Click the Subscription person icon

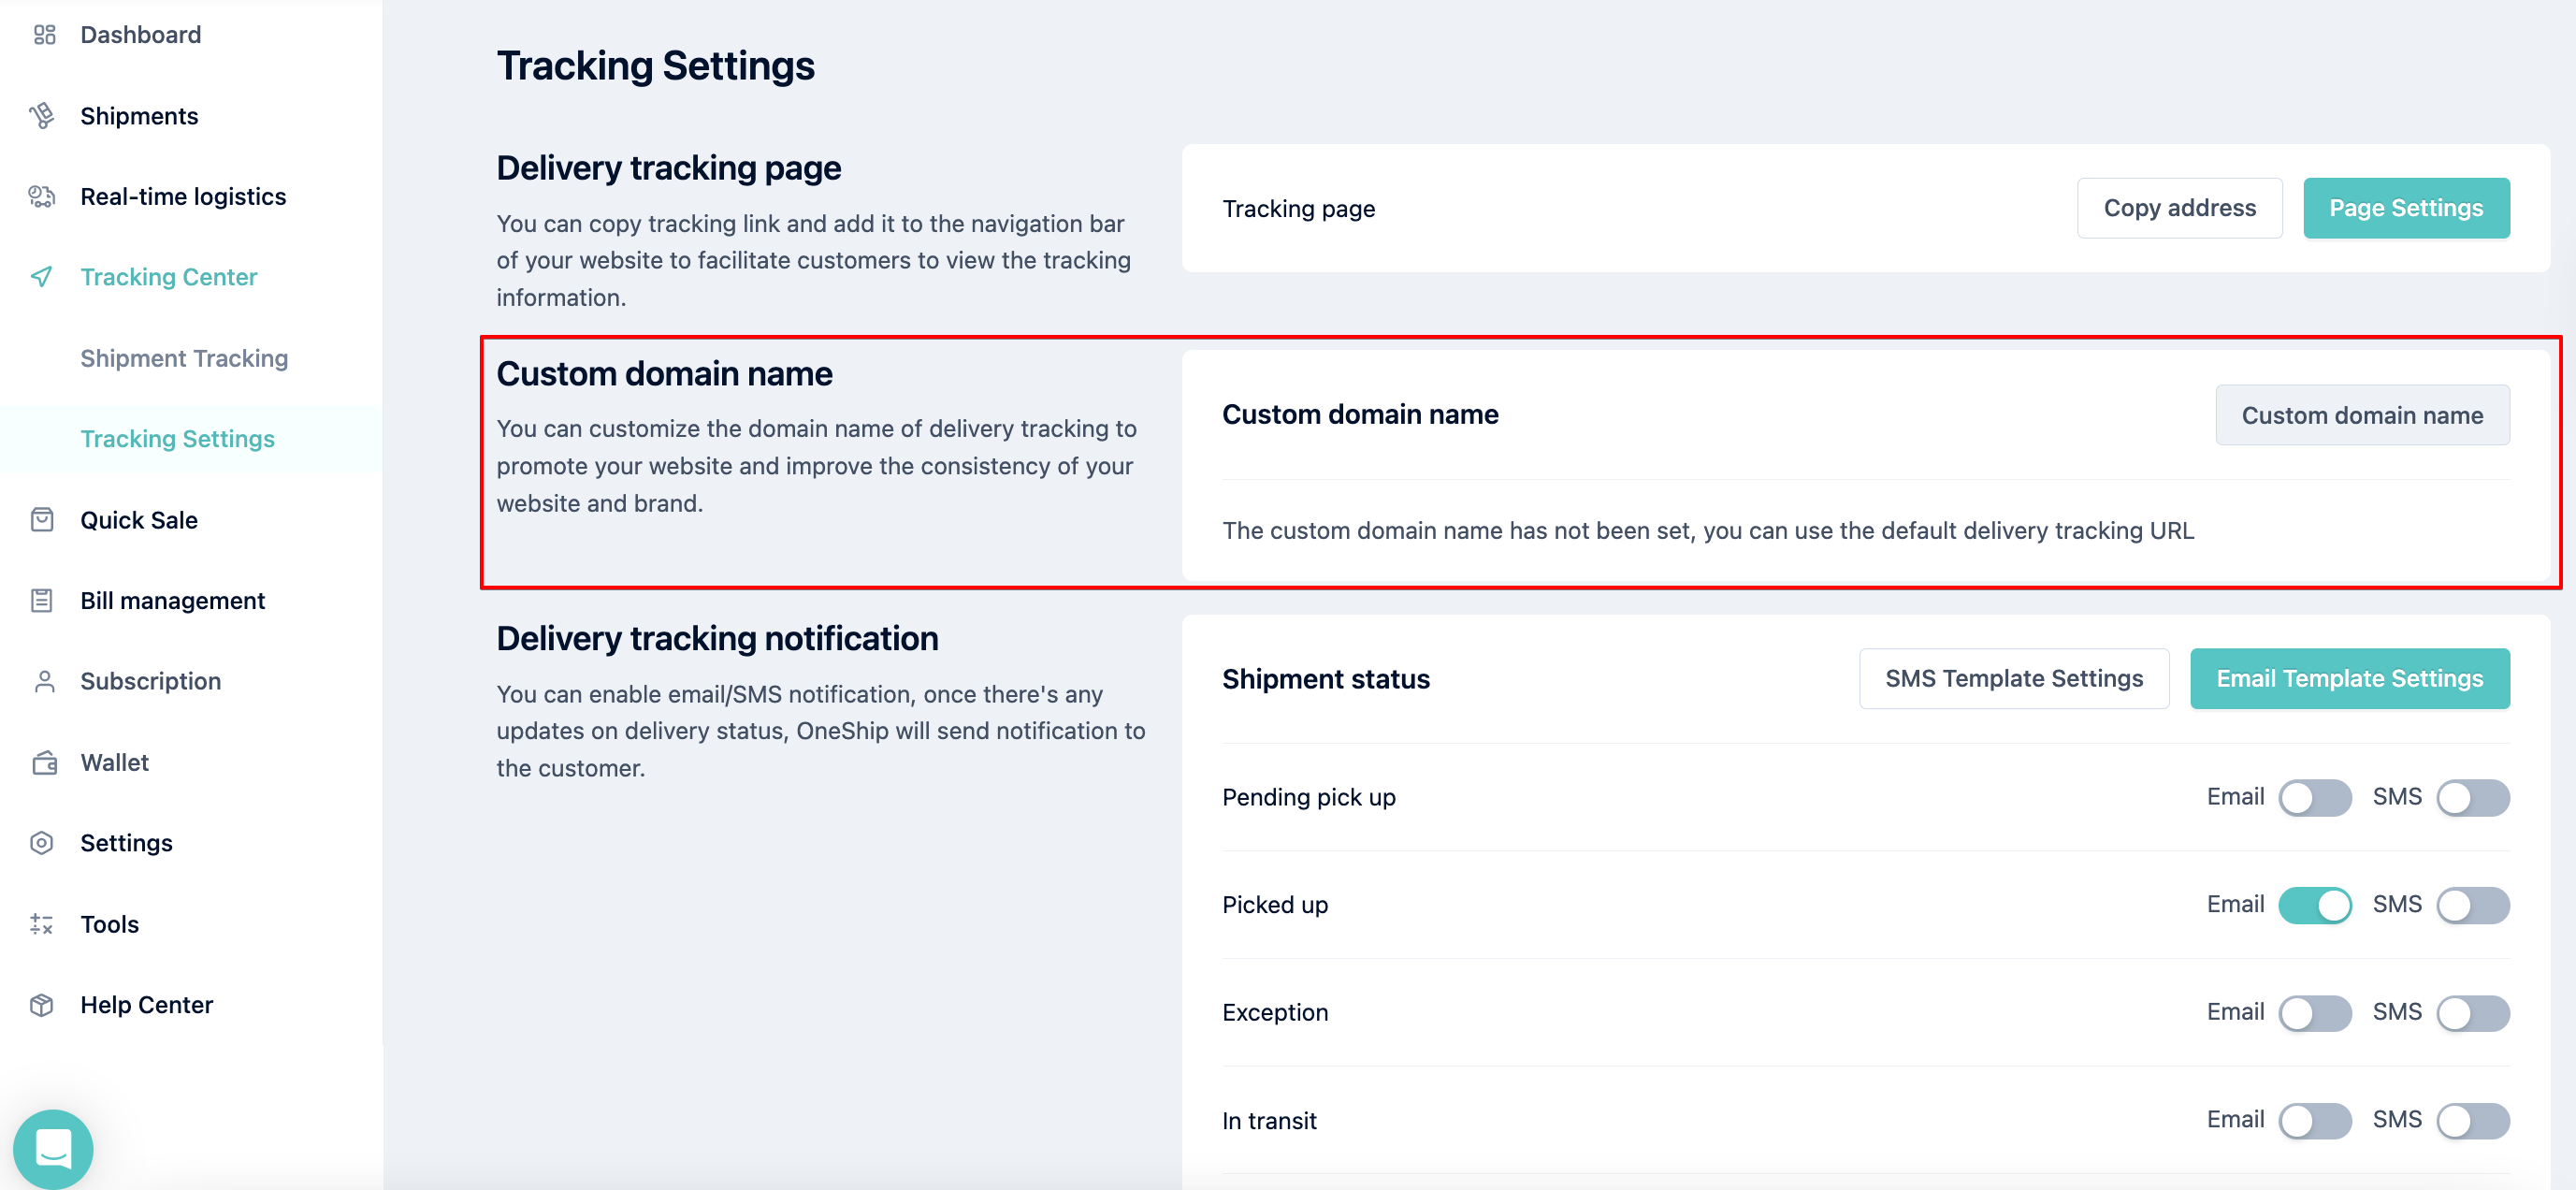click(44, 681)
